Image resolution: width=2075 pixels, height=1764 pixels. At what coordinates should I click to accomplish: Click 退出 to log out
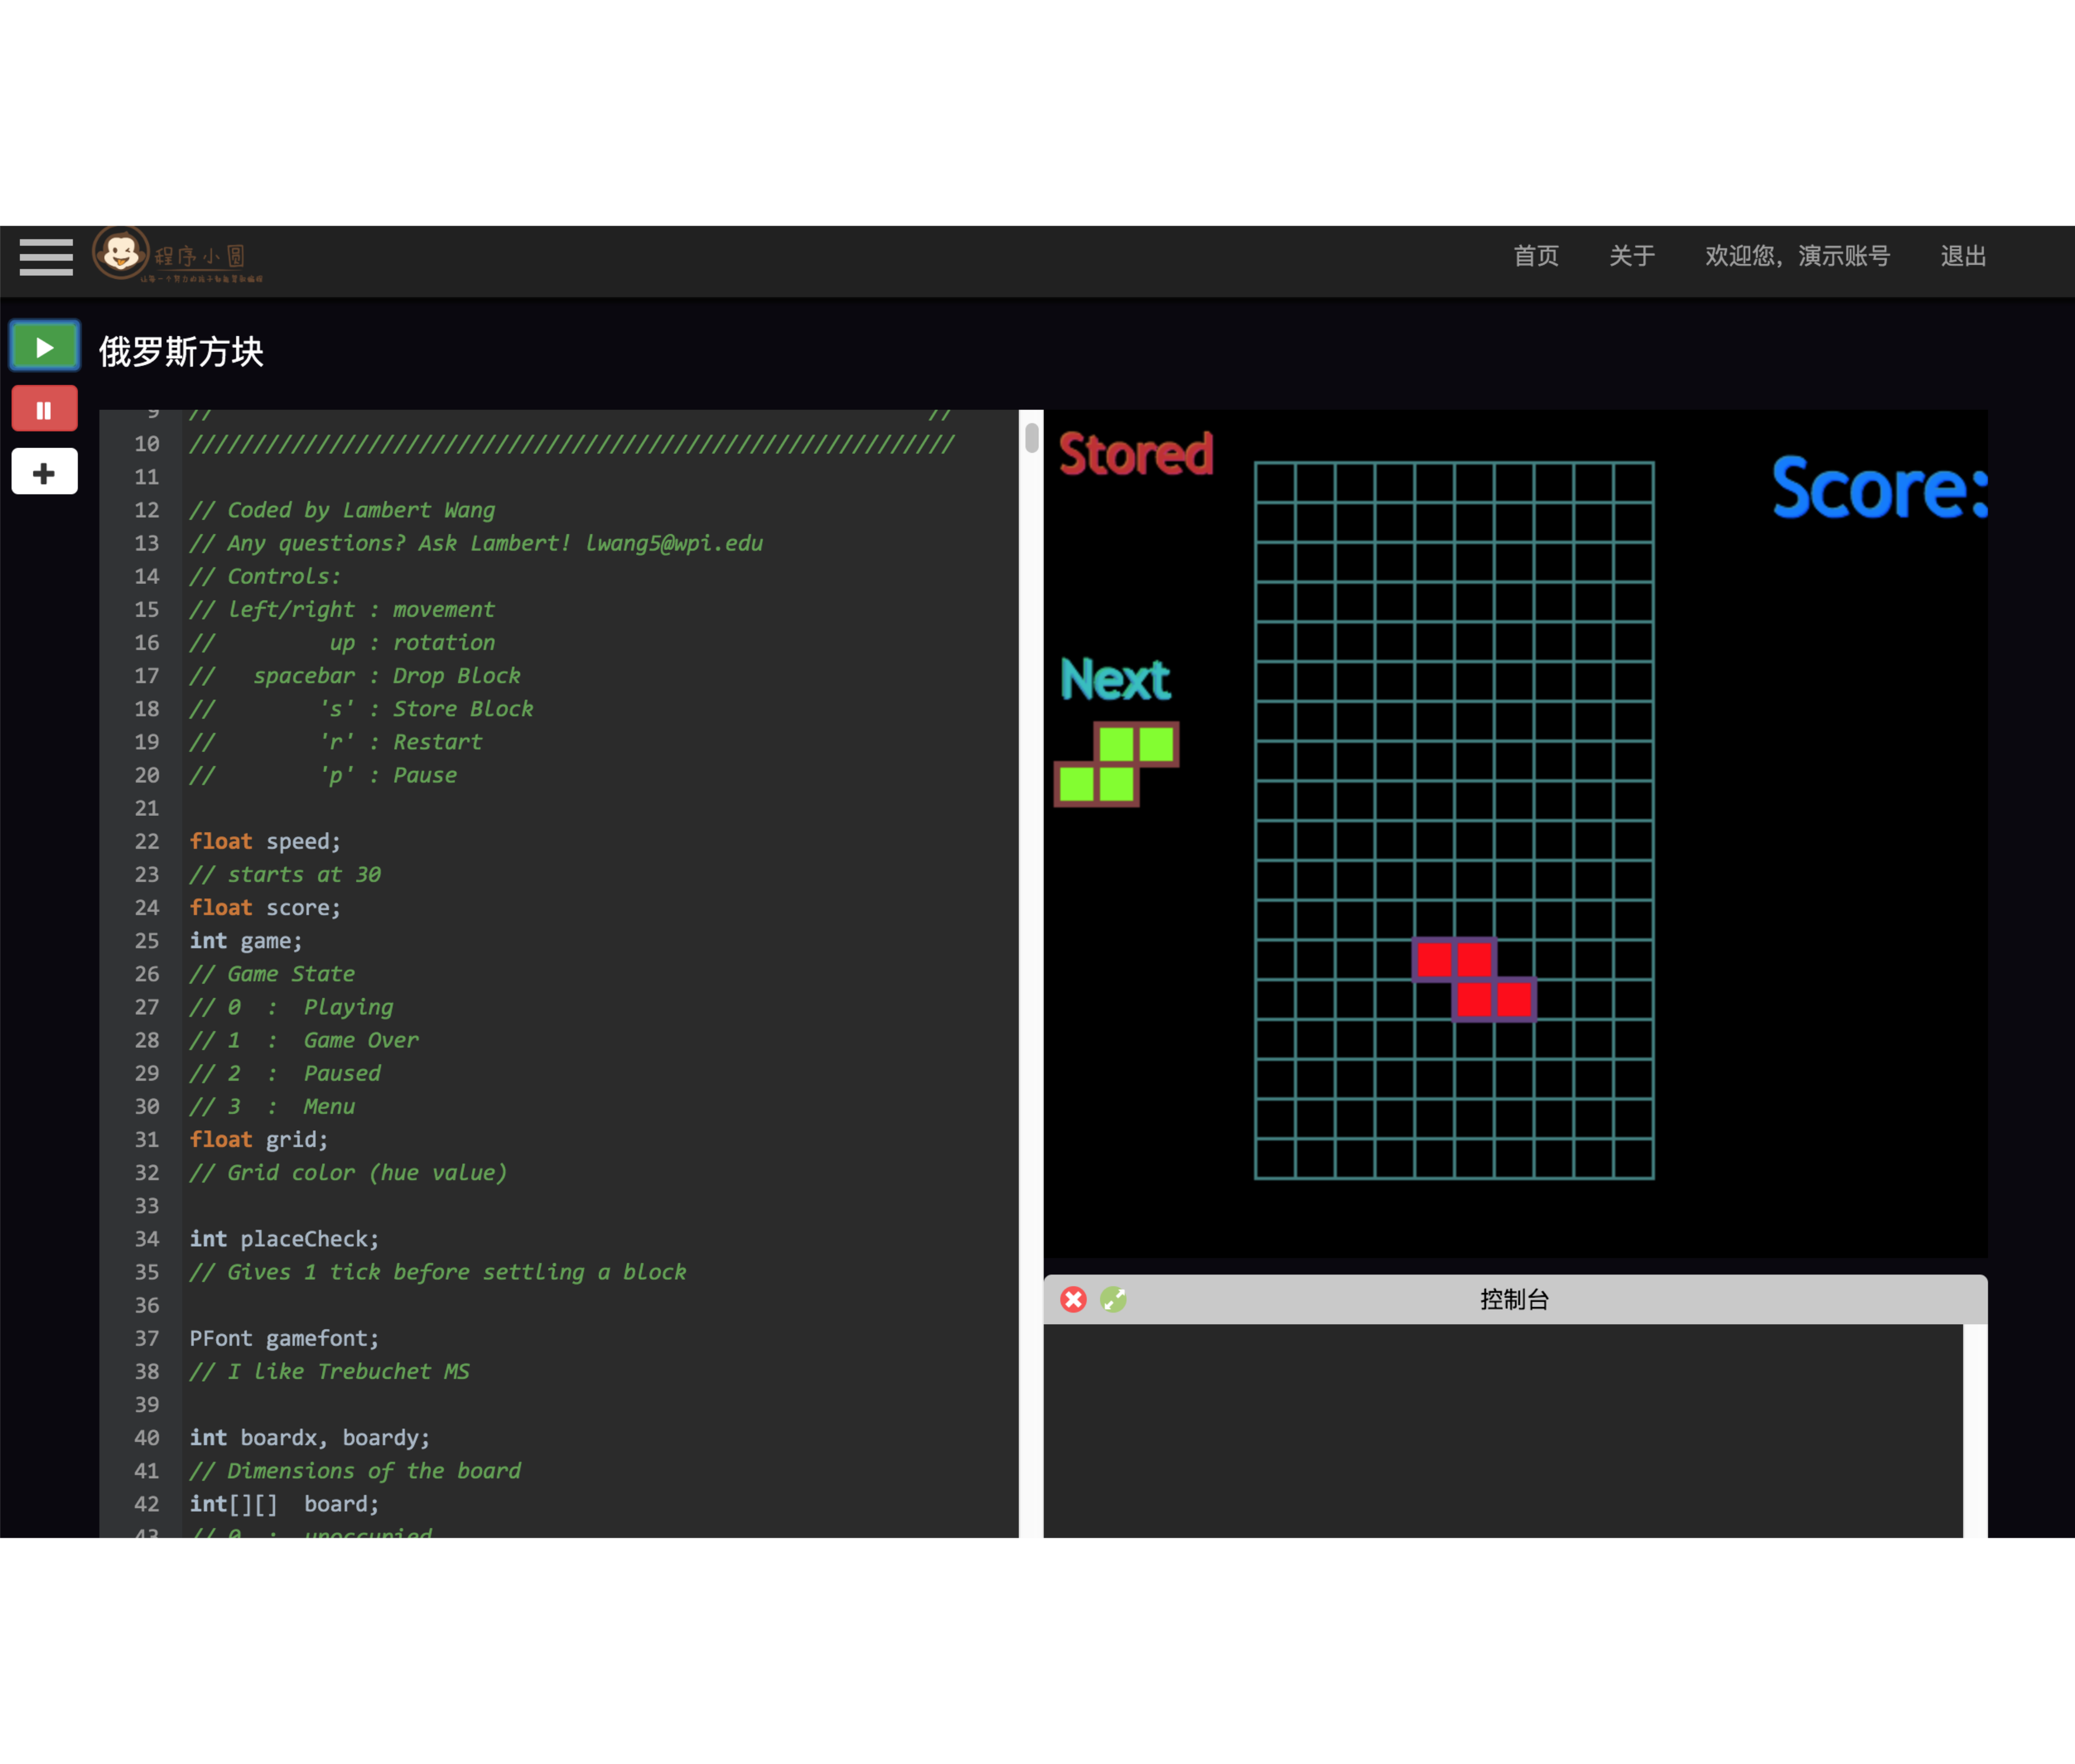[x=1962, y=256]
